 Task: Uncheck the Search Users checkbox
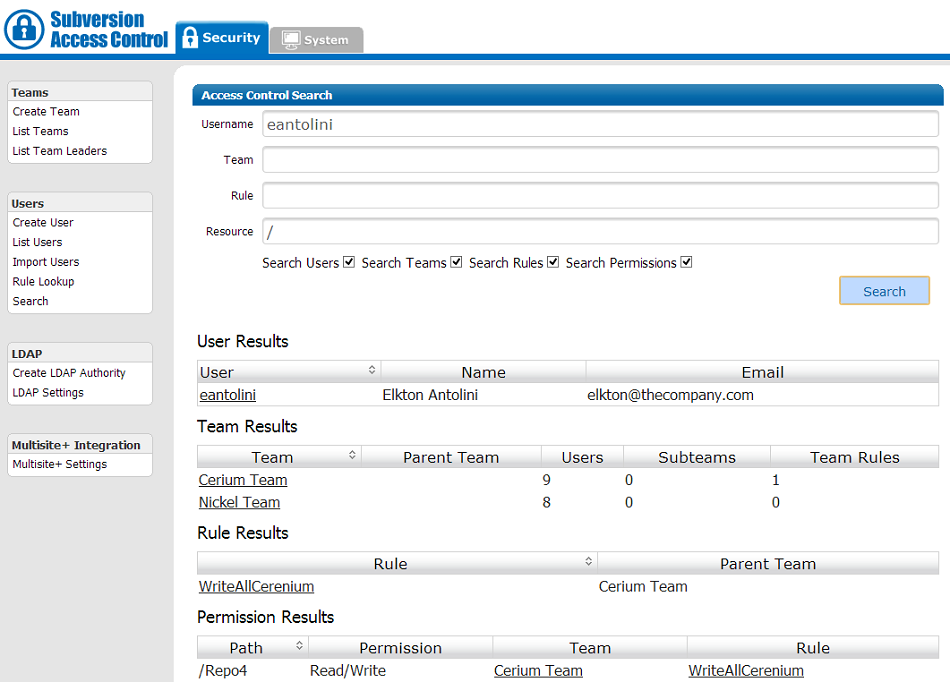pyautogui.click(x=349, y=262)
